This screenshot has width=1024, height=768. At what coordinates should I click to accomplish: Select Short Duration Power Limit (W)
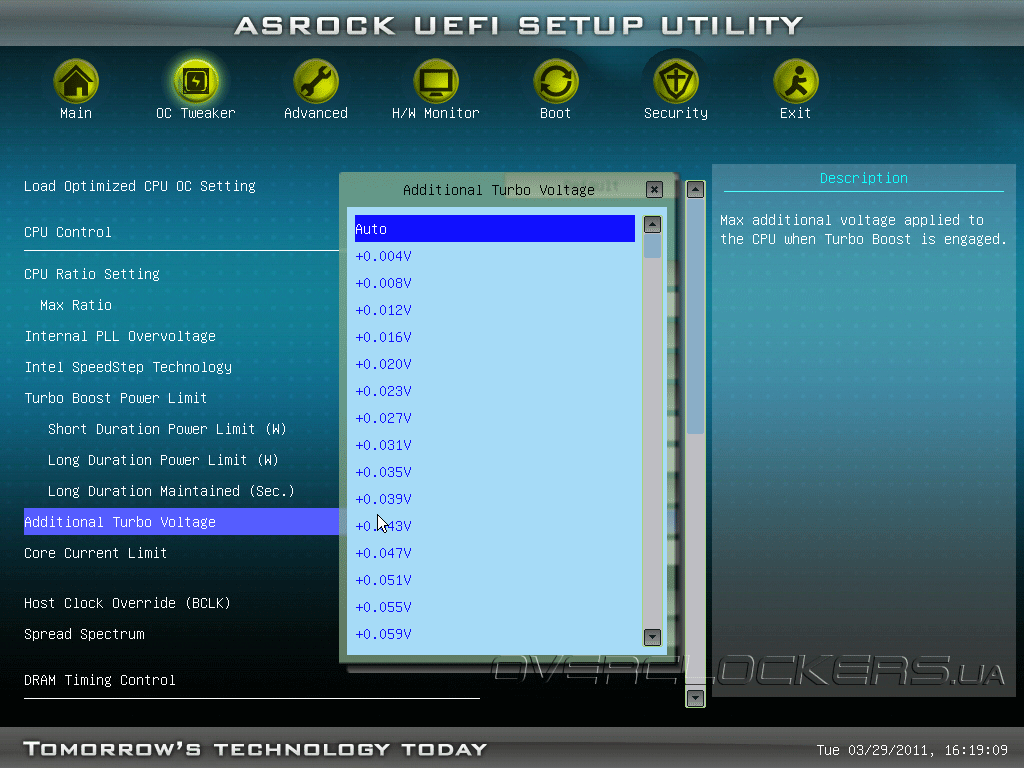167,429
